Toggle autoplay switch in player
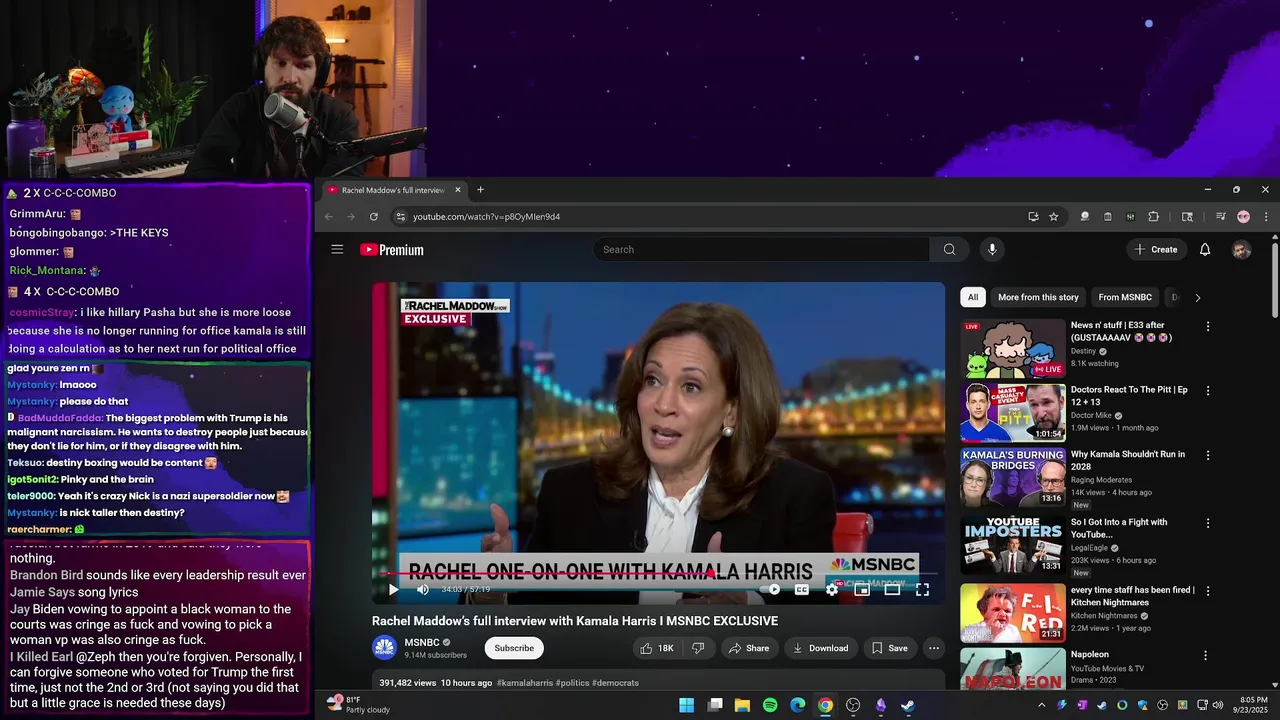This screenshot has height=720, width=1280. click(771, 590)
